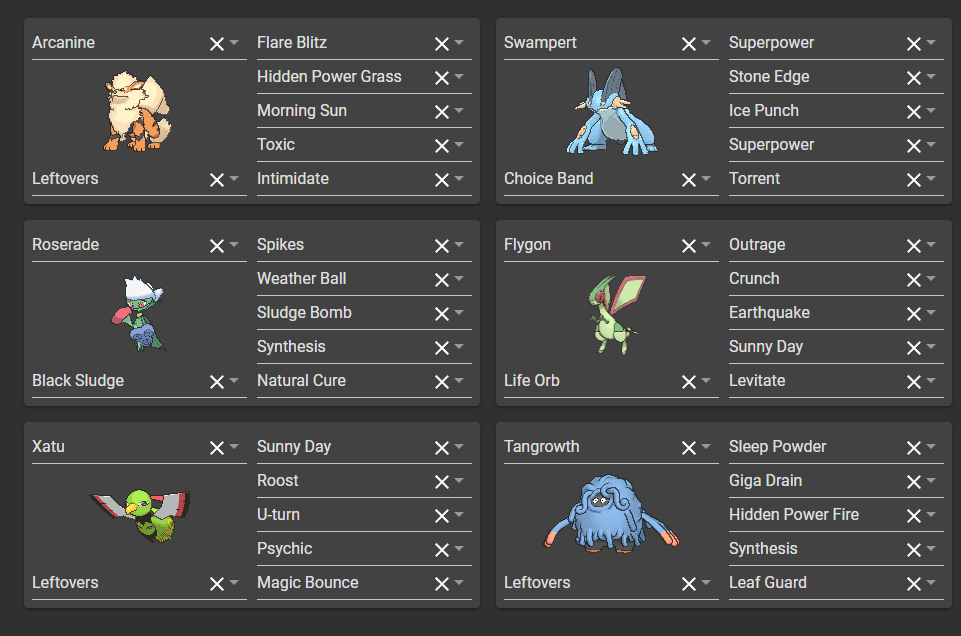Expand the U-turn move dropdown
961x636 pixels.
(458, 515)
